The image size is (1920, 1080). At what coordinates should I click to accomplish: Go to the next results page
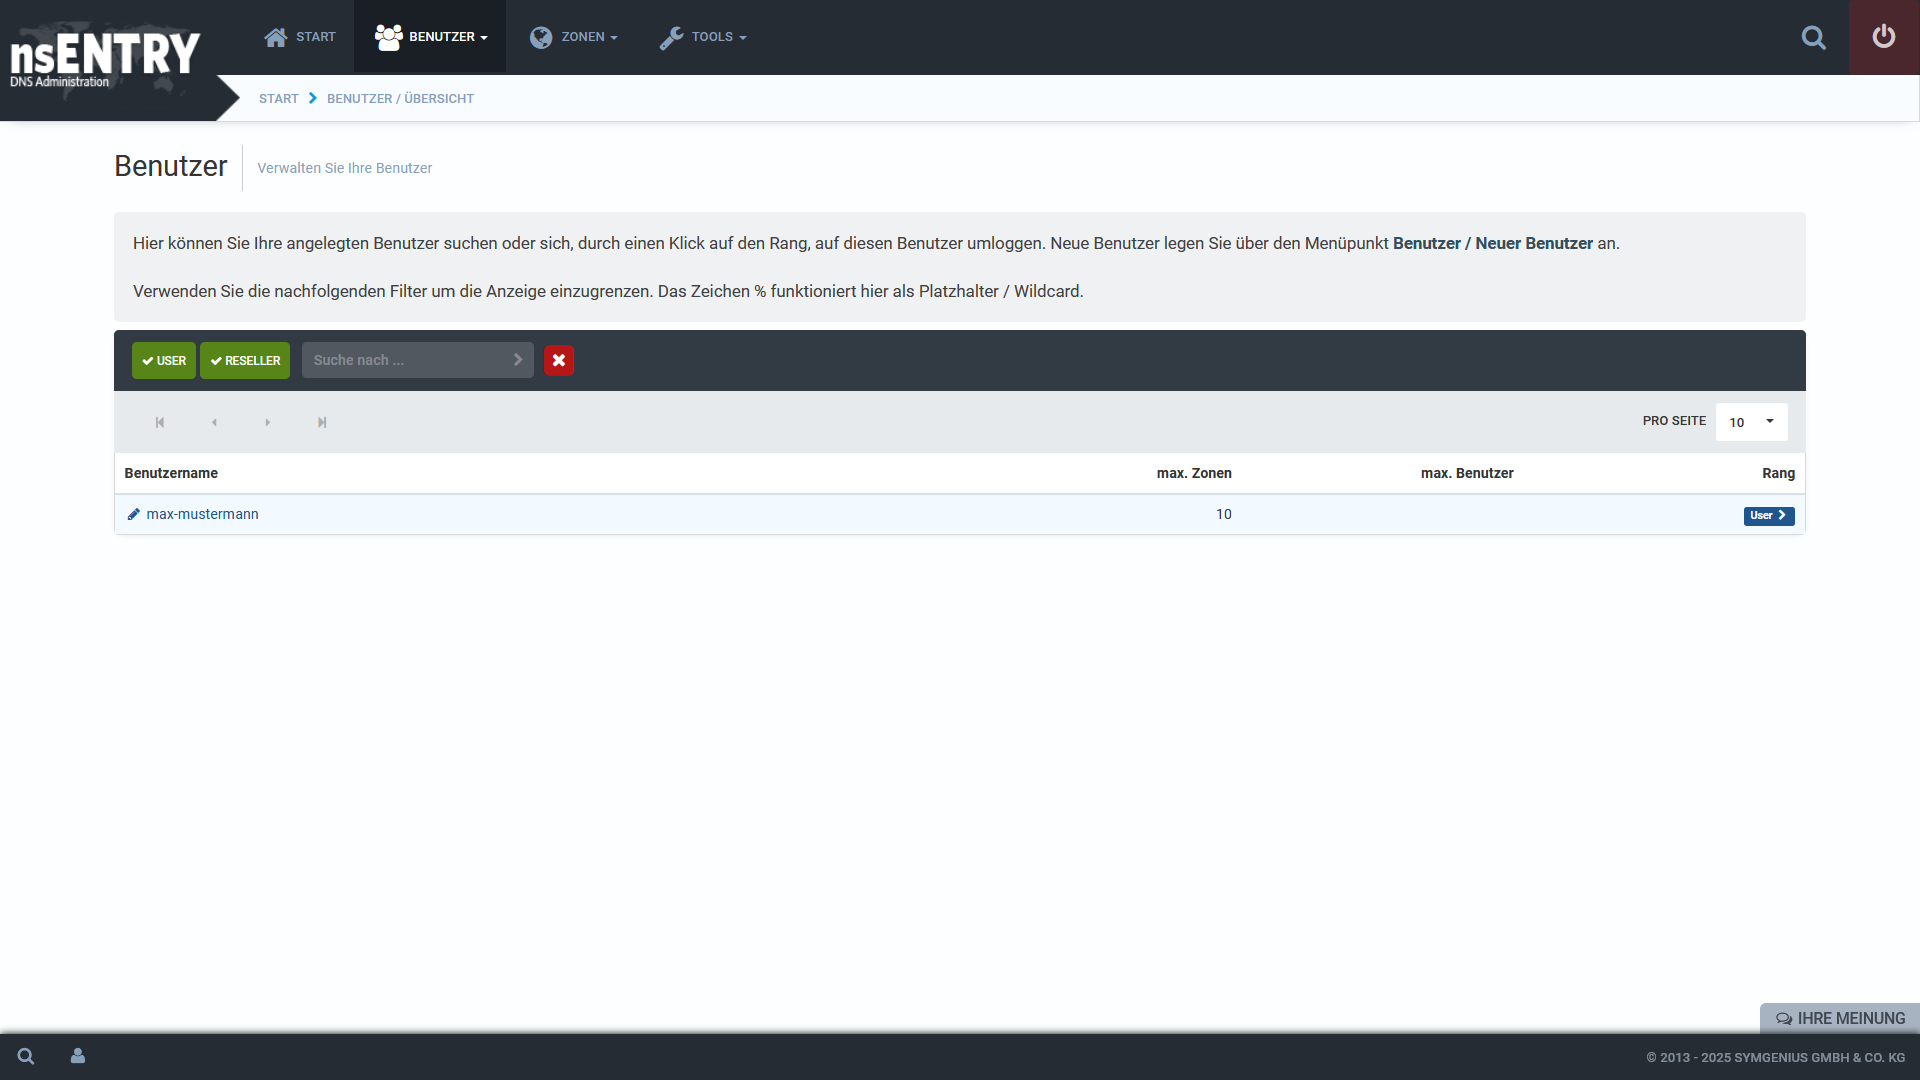267,422
